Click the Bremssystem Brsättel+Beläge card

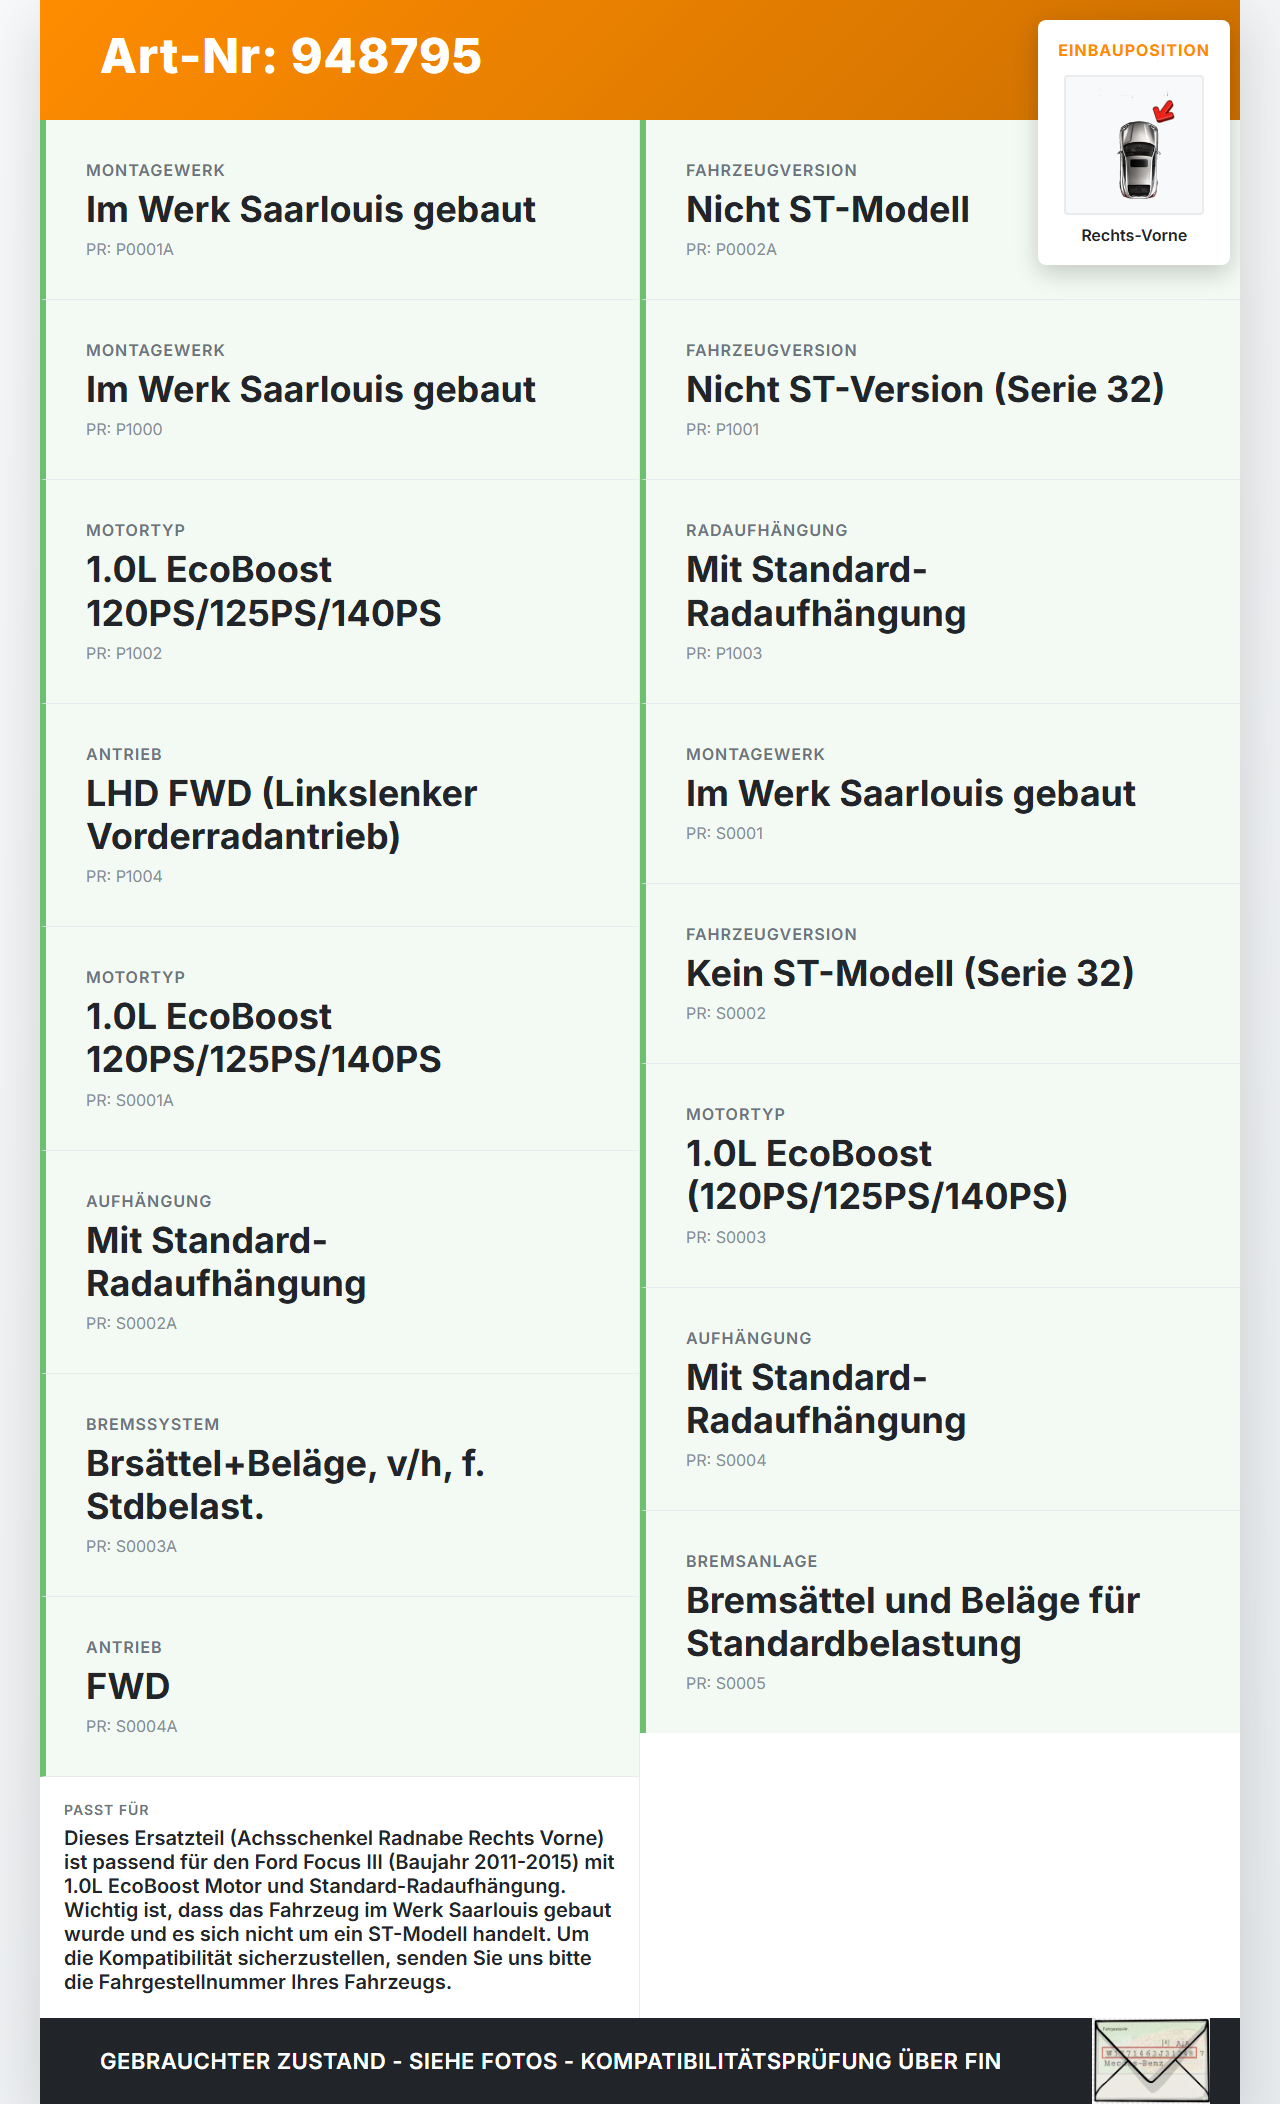340,1485
